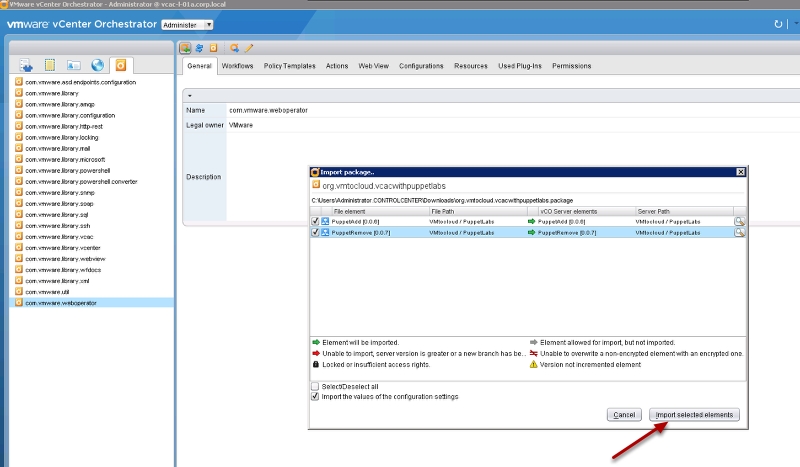This screenshot has width=800, height=467.
Task: Open the Authorizations view tab in the left panel
Action: (73, 65)
